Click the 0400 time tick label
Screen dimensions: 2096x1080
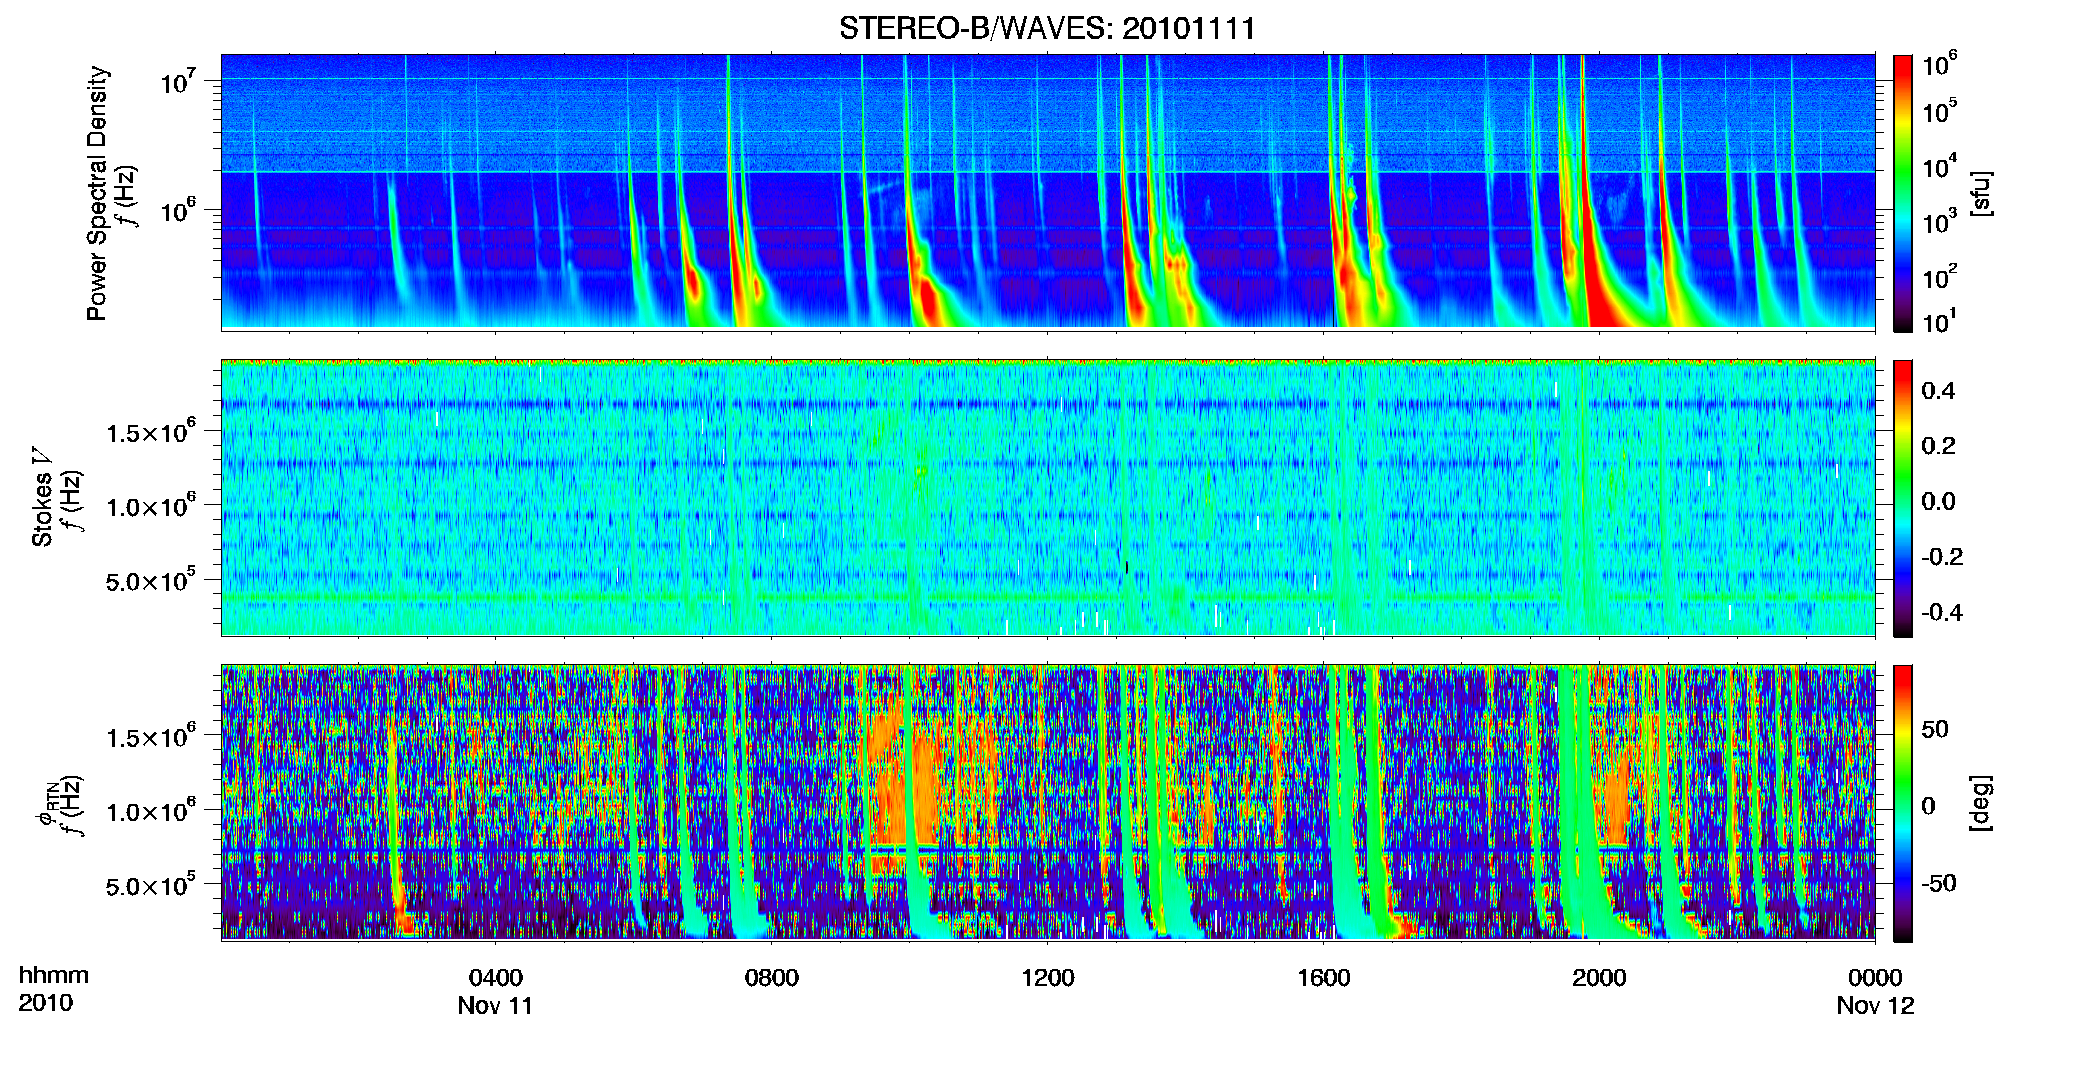pyautogui.click(x=495, y=978)
